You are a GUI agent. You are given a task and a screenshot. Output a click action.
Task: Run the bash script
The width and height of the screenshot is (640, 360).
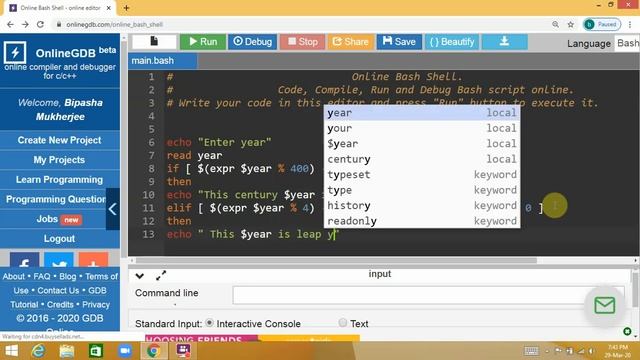tap(202, 42)
